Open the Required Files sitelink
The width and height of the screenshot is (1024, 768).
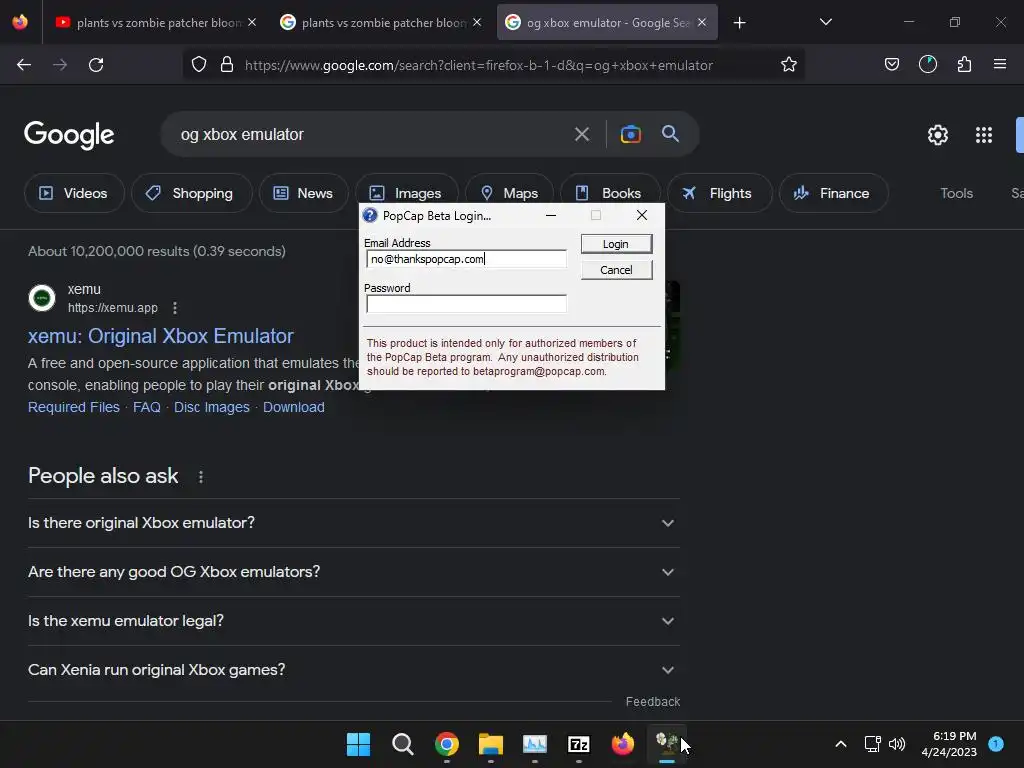pyautogui.click(x=74, y=408)
